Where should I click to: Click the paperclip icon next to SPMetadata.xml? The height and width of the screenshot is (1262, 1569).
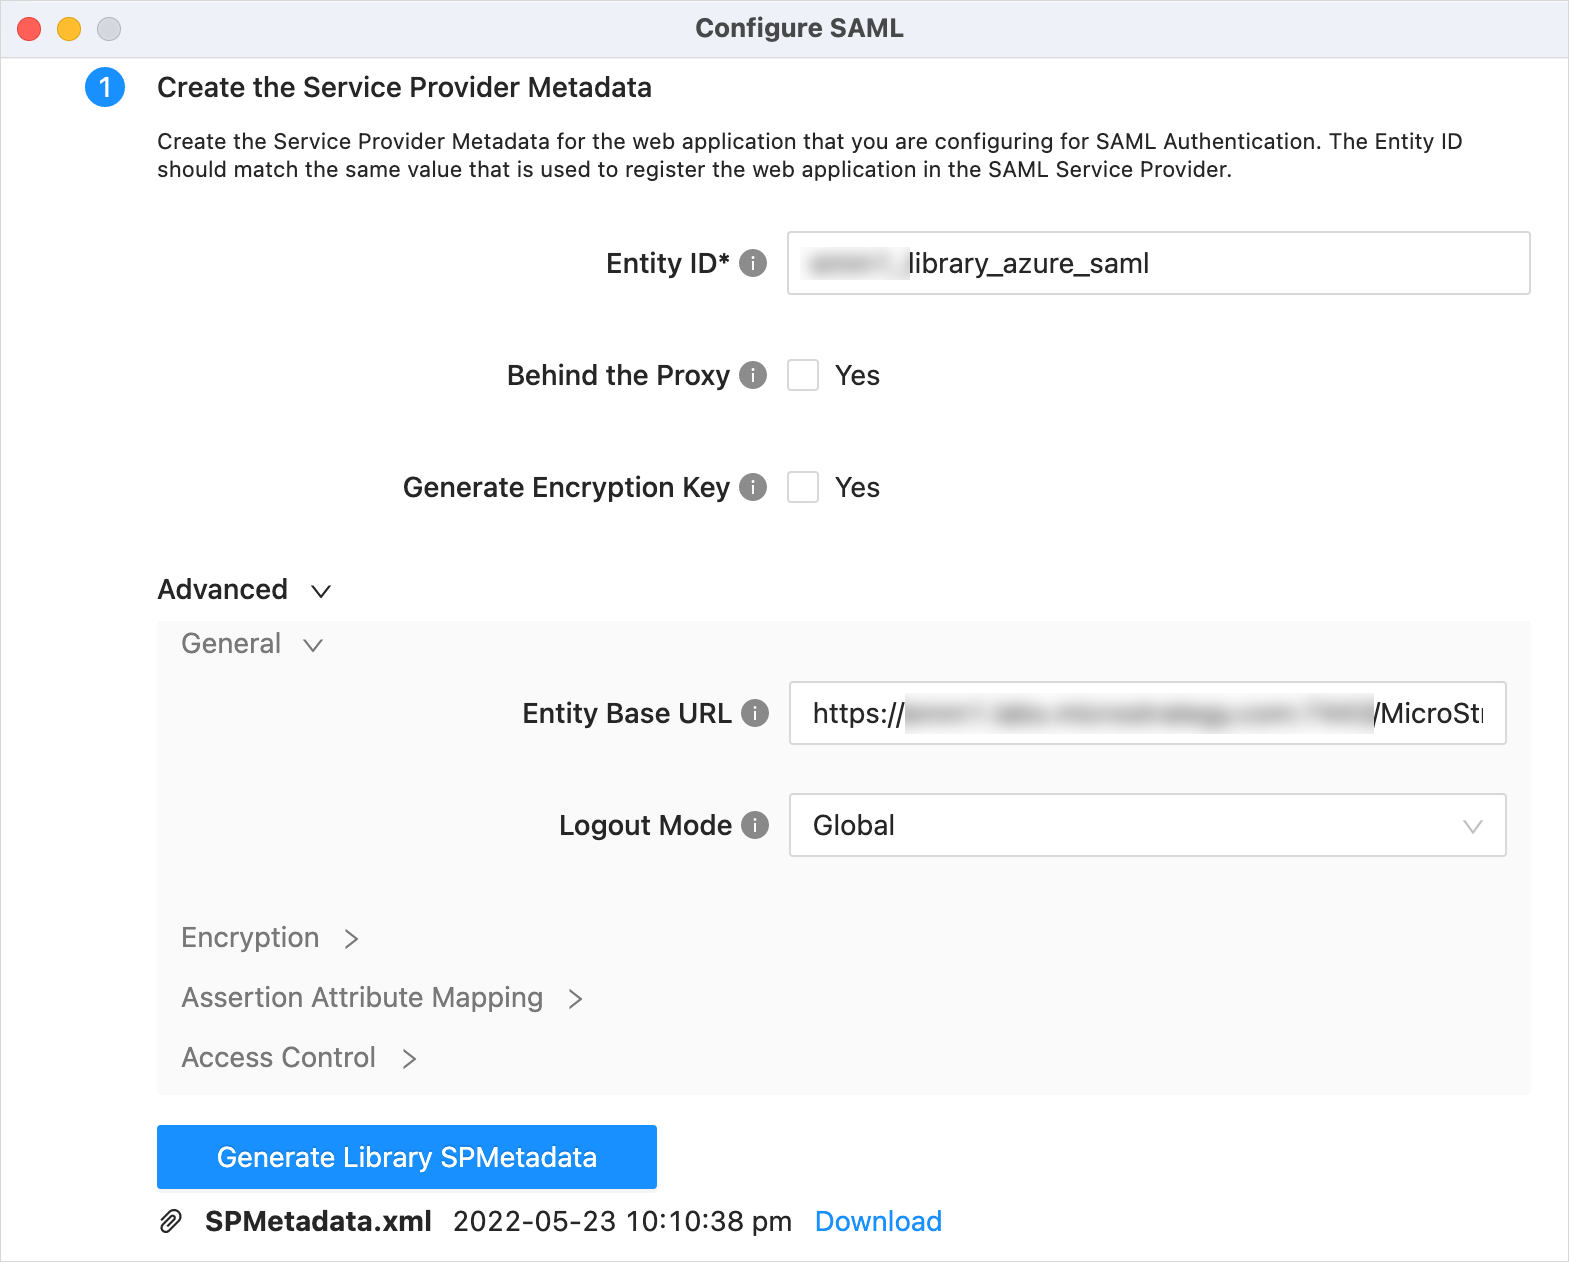171,1221
